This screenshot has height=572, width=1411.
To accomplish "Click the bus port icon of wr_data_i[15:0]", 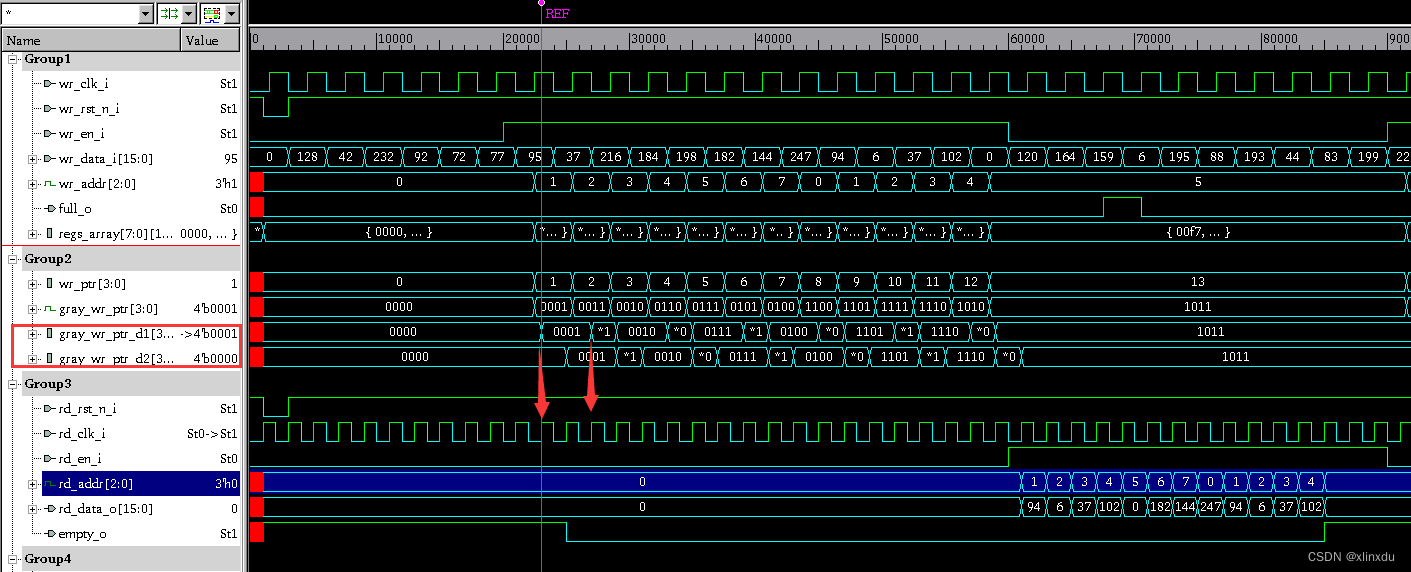I will (x=48, y=159).
